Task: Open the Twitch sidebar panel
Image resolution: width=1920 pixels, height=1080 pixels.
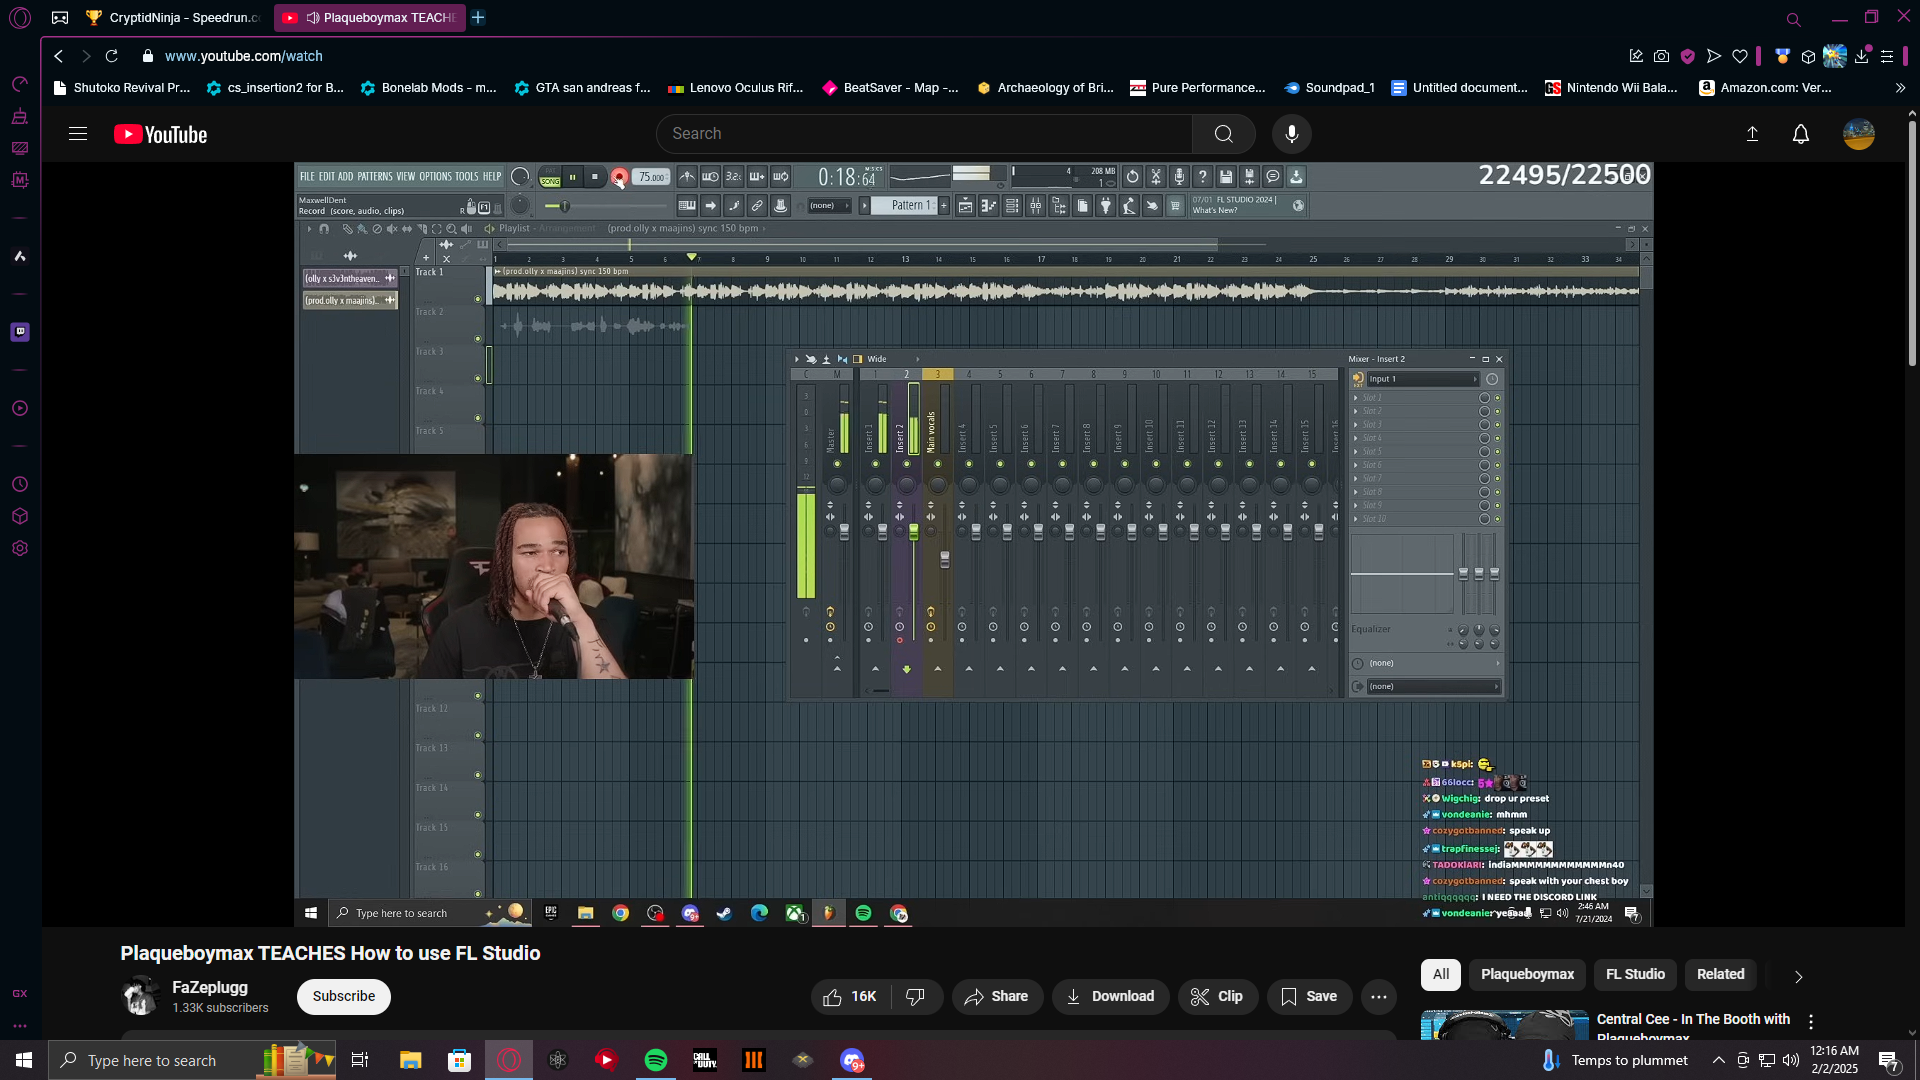Action: [20, 332]
